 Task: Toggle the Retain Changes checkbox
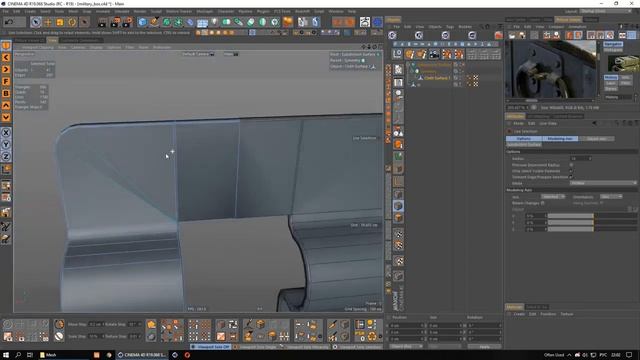click(x=543, y=203)
